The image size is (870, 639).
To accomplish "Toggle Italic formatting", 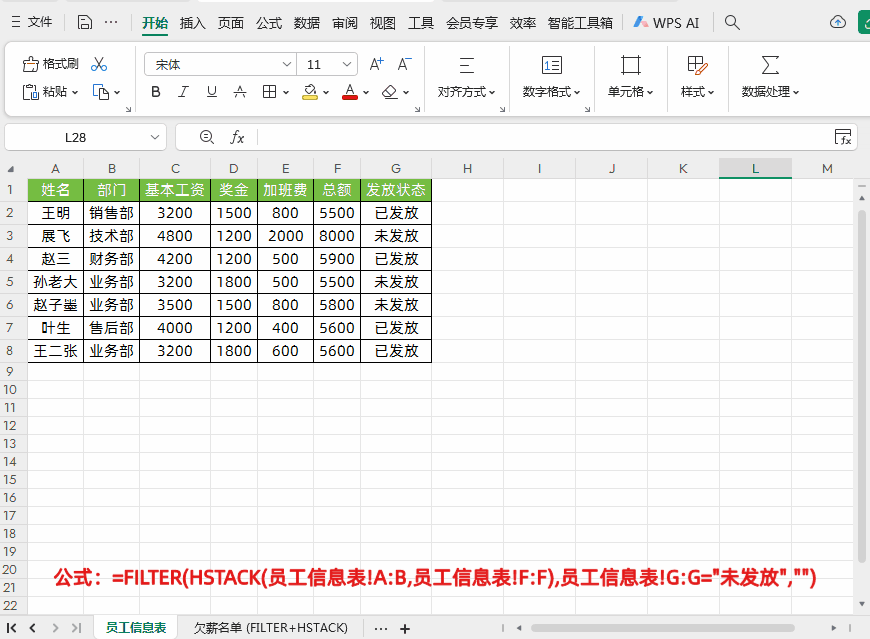I will [x=183, y=92].
